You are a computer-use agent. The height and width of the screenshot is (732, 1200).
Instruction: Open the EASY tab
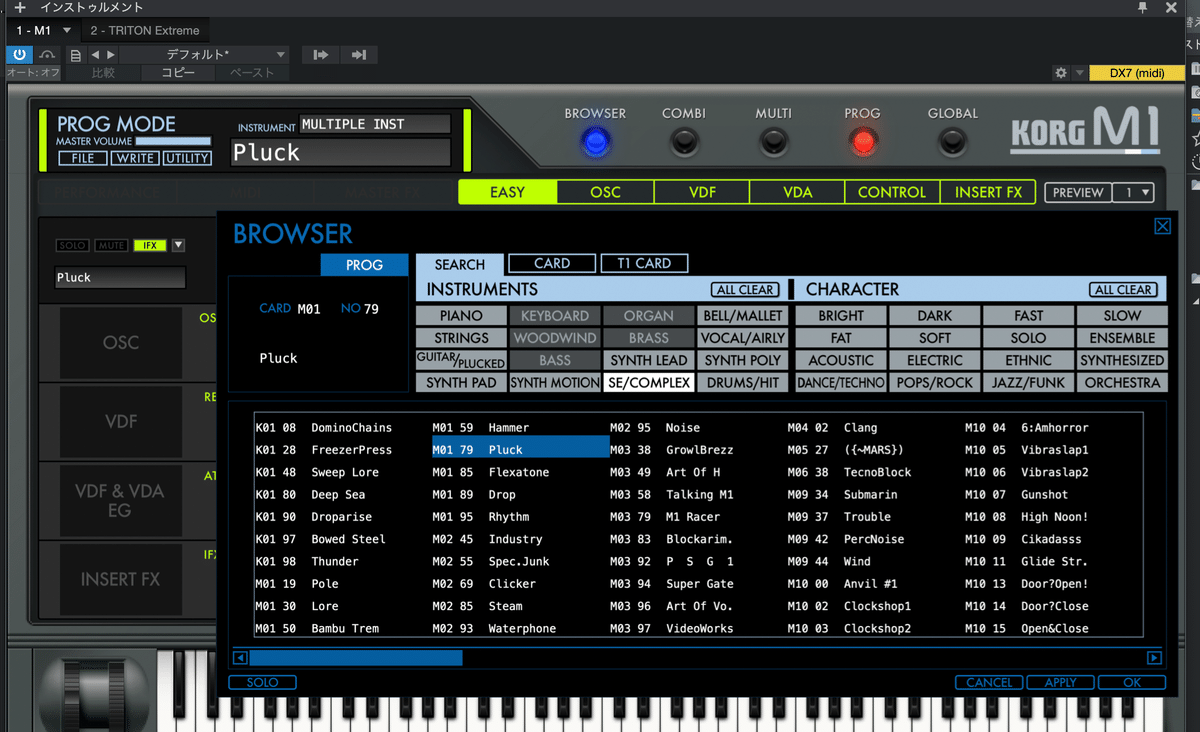[x=507, y=192]
